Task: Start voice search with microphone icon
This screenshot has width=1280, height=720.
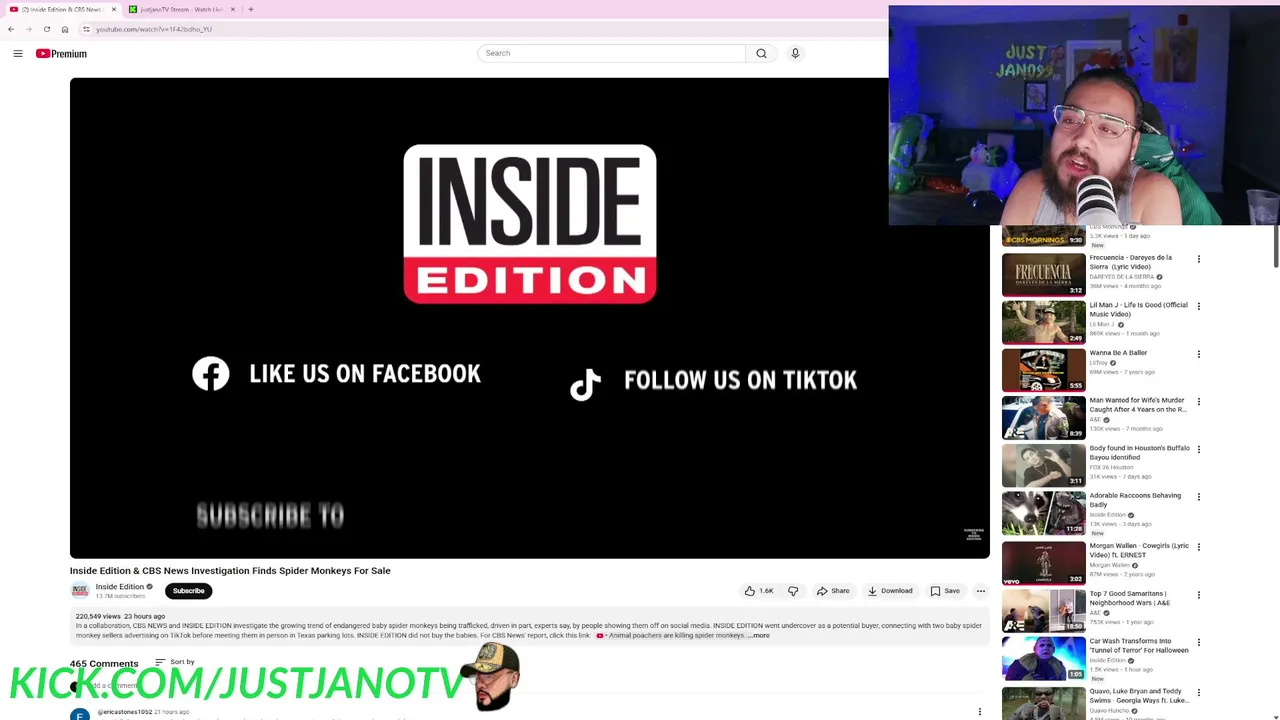Action: (795, 53)
